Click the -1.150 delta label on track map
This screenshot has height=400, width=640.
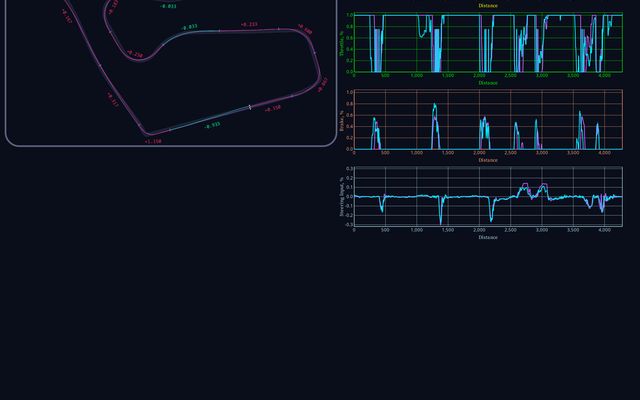(x=153, y=141)
